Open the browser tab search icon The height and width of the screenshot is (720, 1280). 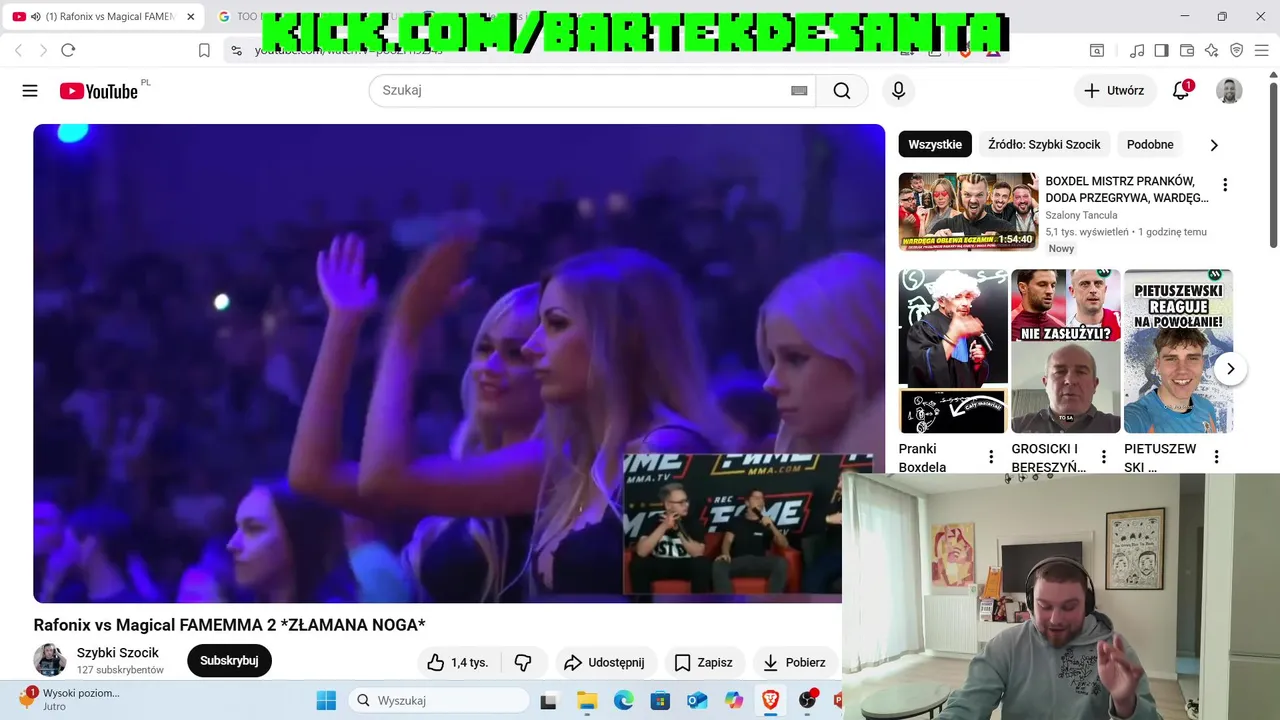pyautogui.click(x=1097, y=50)
